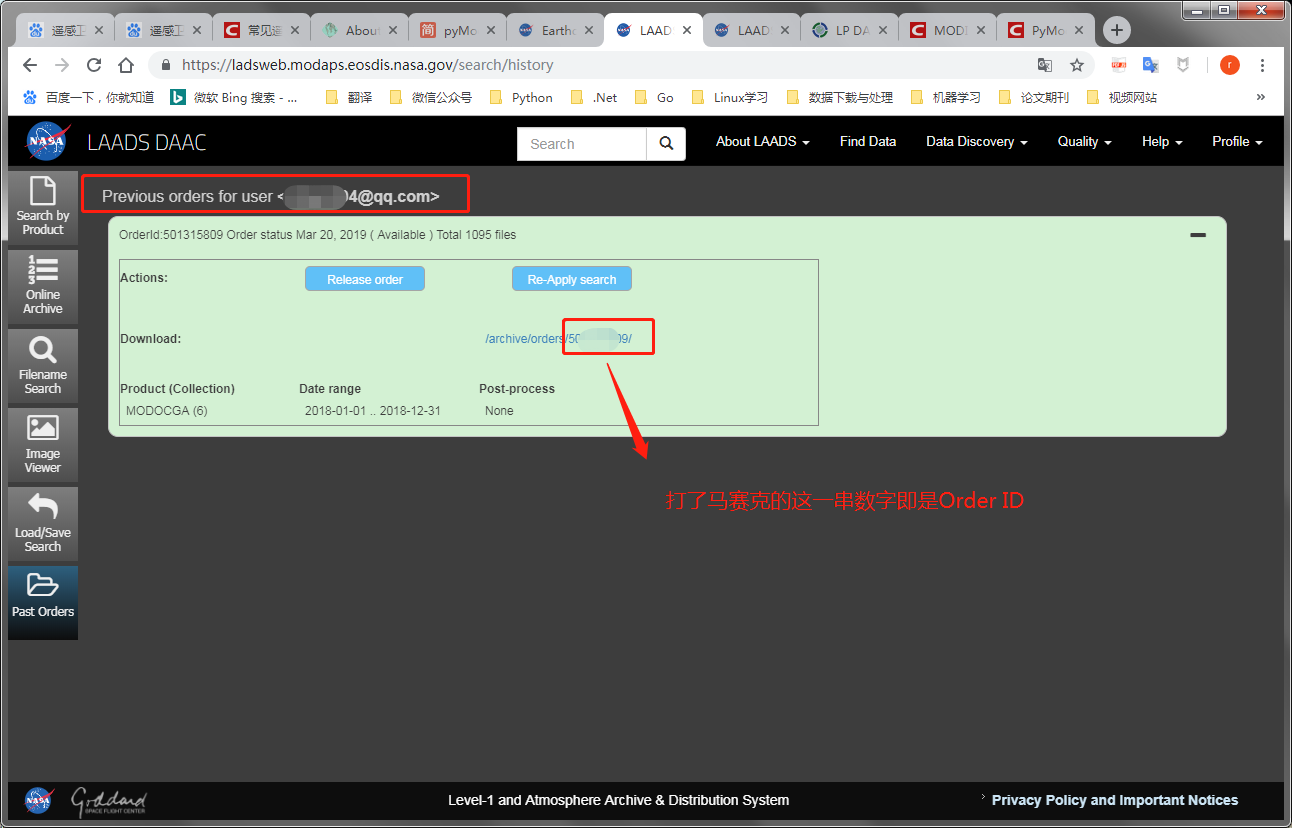This screenshot has width=1292, height=828.
Task: Open the Privacy Policy and Important Notices link
Action: click(x=1114, y=799)
